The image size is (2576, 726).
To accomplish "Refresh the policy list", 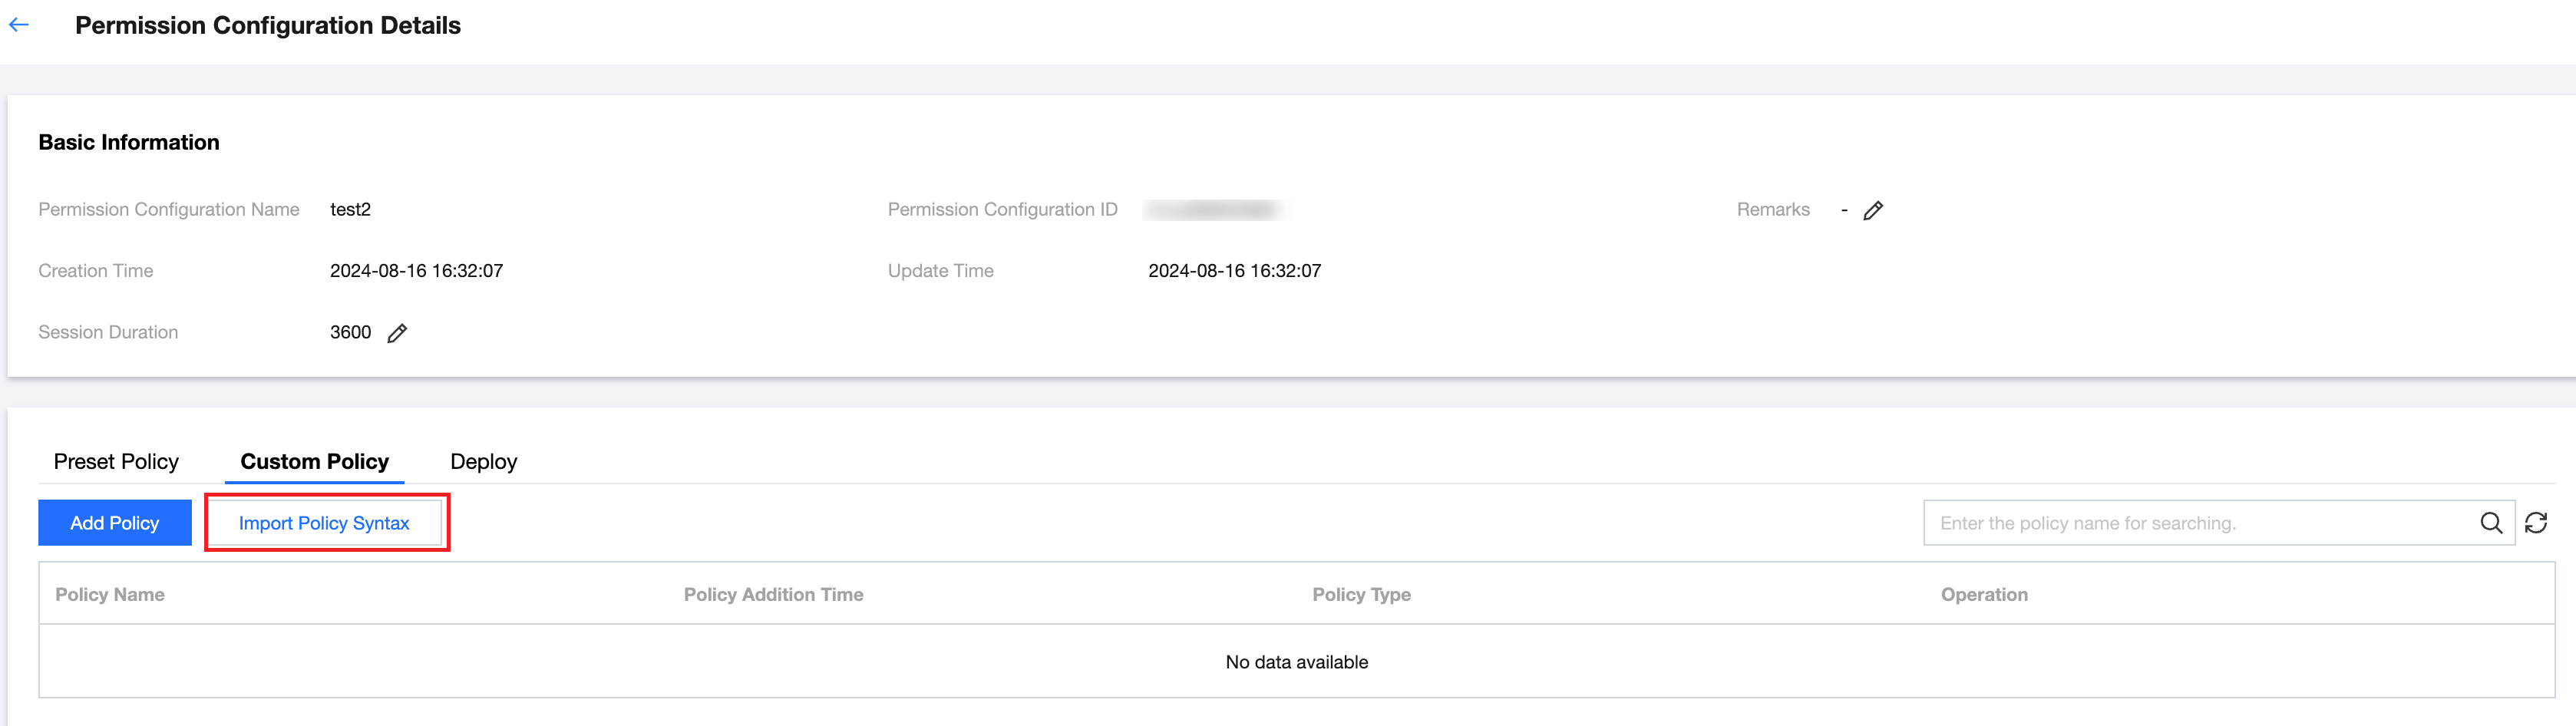I will pos(2536,523).
